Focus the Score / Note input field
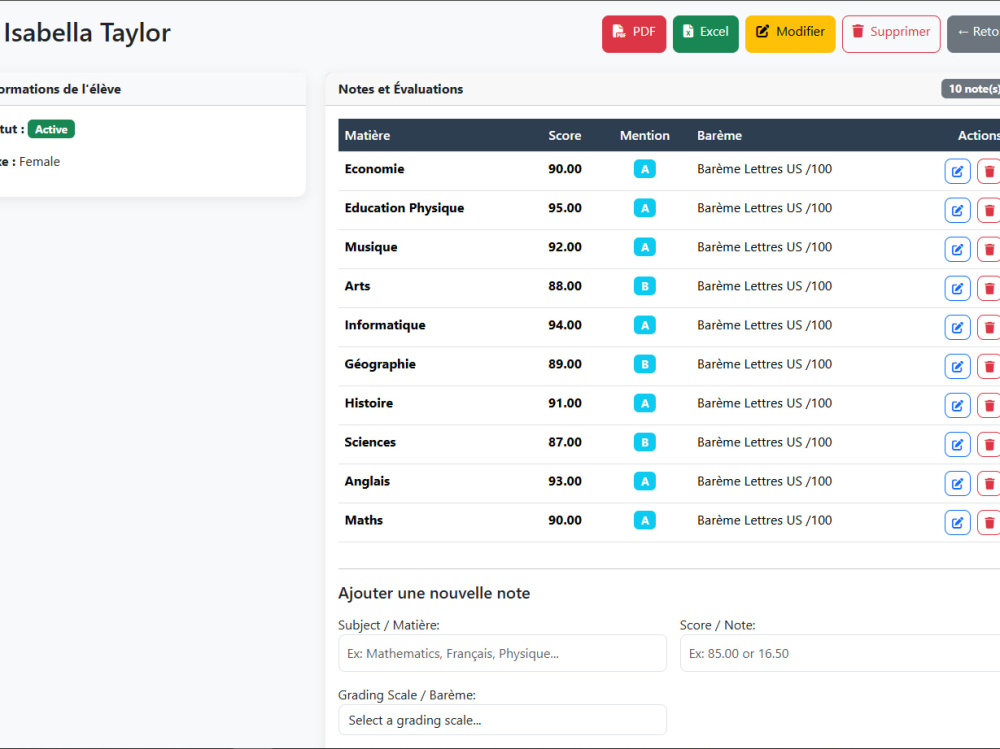1000x749 pixels. (840, 653)
